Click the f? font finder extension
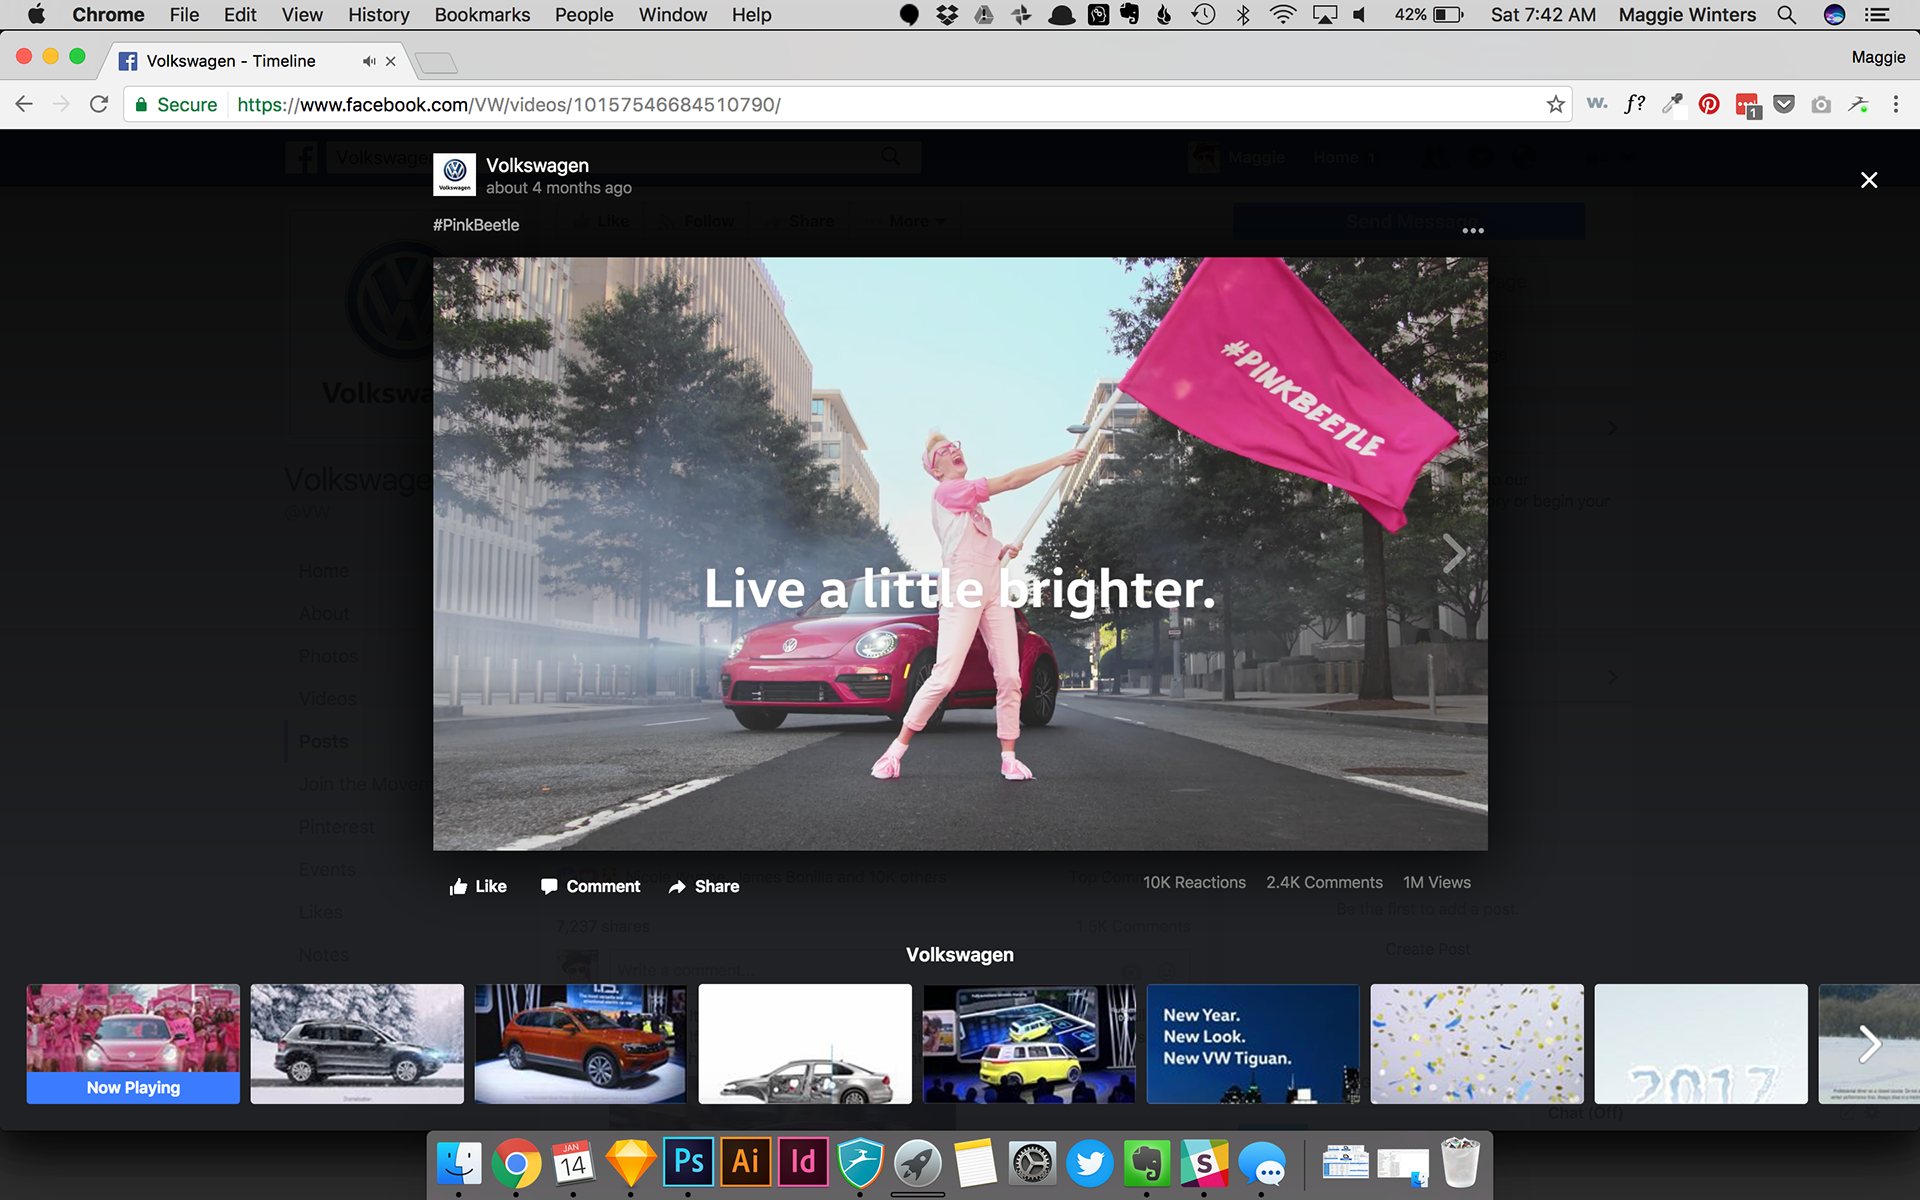This screenshot has height=1200, width=1920. 1634,103
